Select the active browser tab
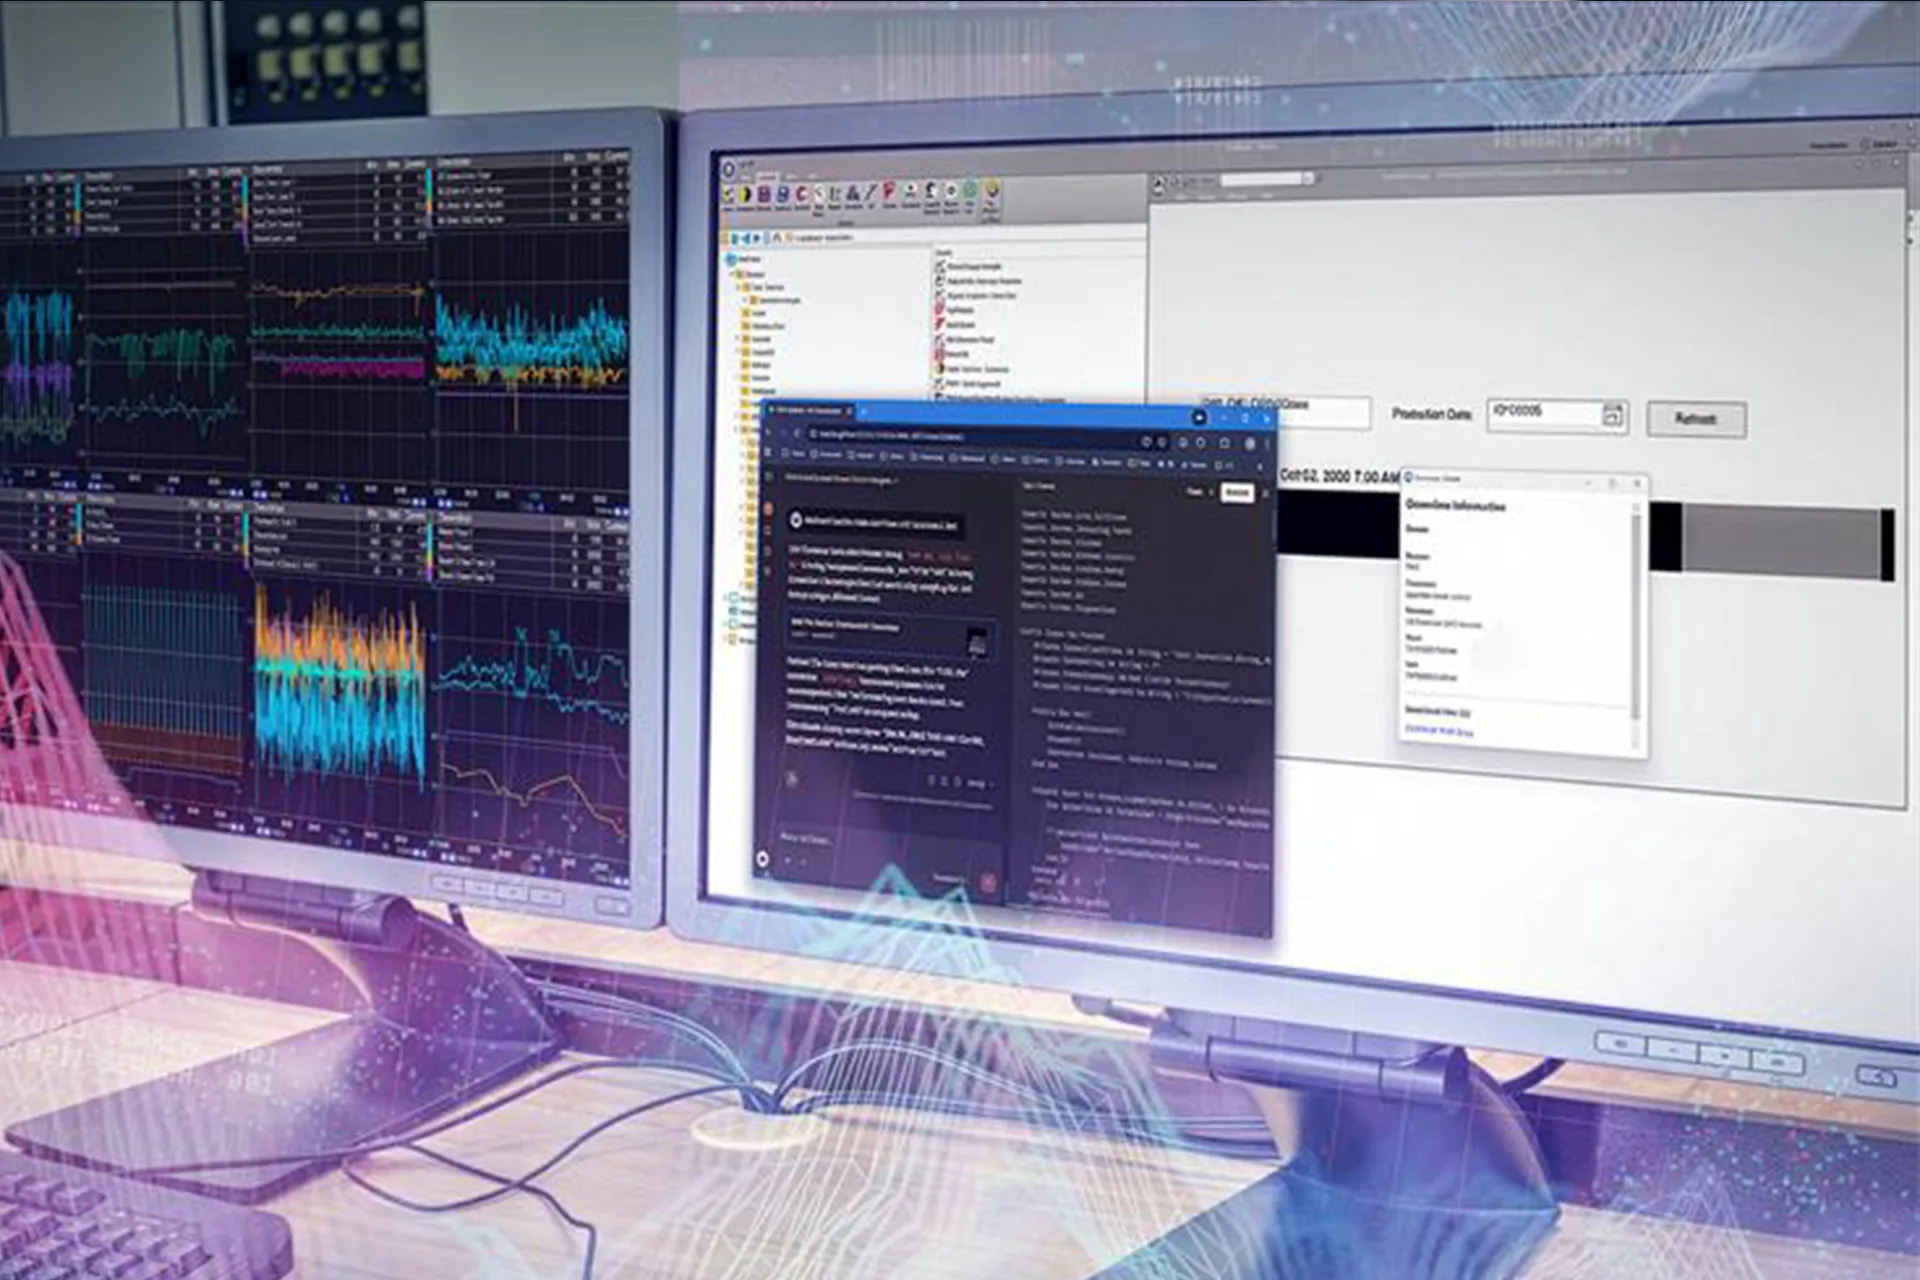This screenshot has height=1280, width=1920. pyautogui.click(x=808, y=411)
